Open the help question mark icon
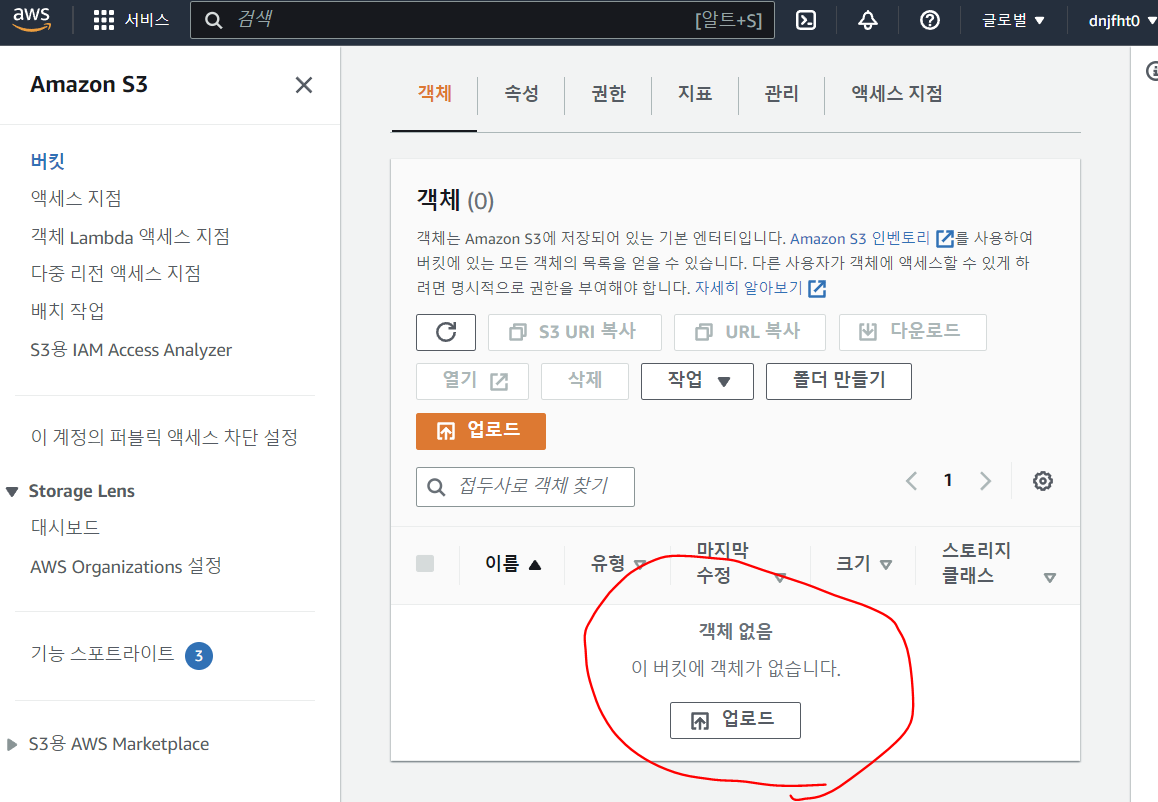The height and width of the screenshot is (802, 1158). [x=930, y=20]
